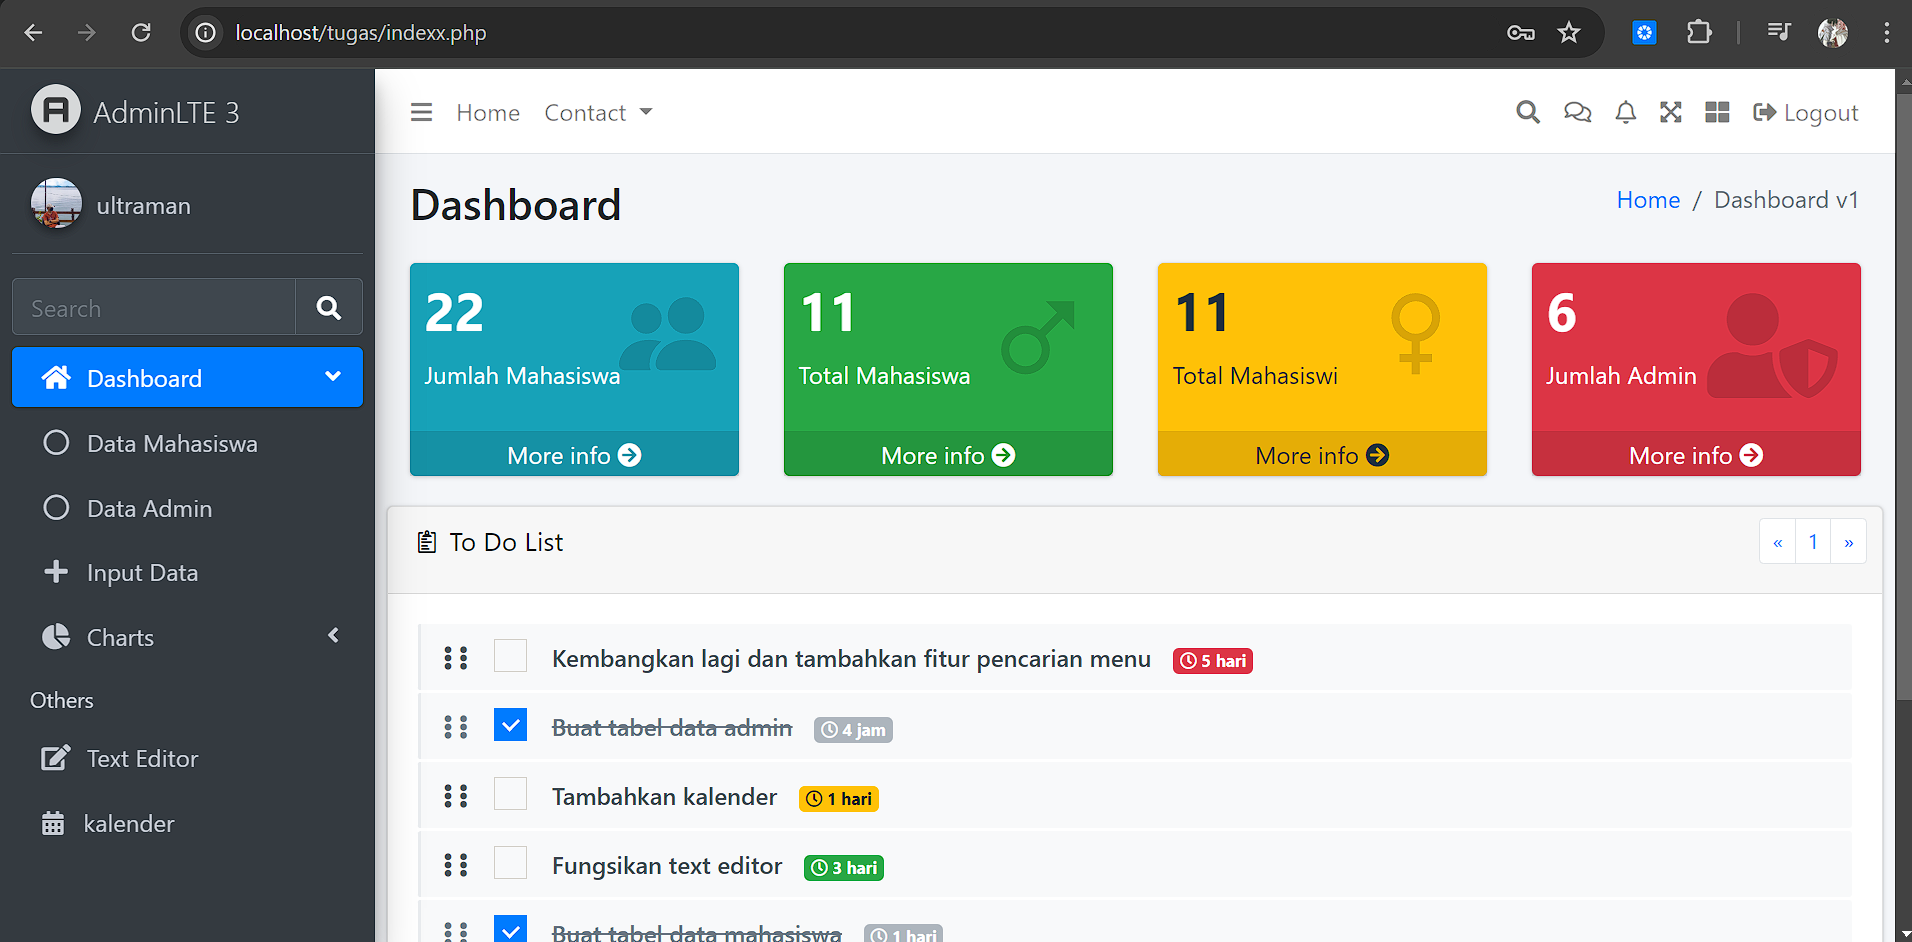Screen dimensions: 1912x942
Task: Open the chat messages icon
Action: coord(1577,113)
